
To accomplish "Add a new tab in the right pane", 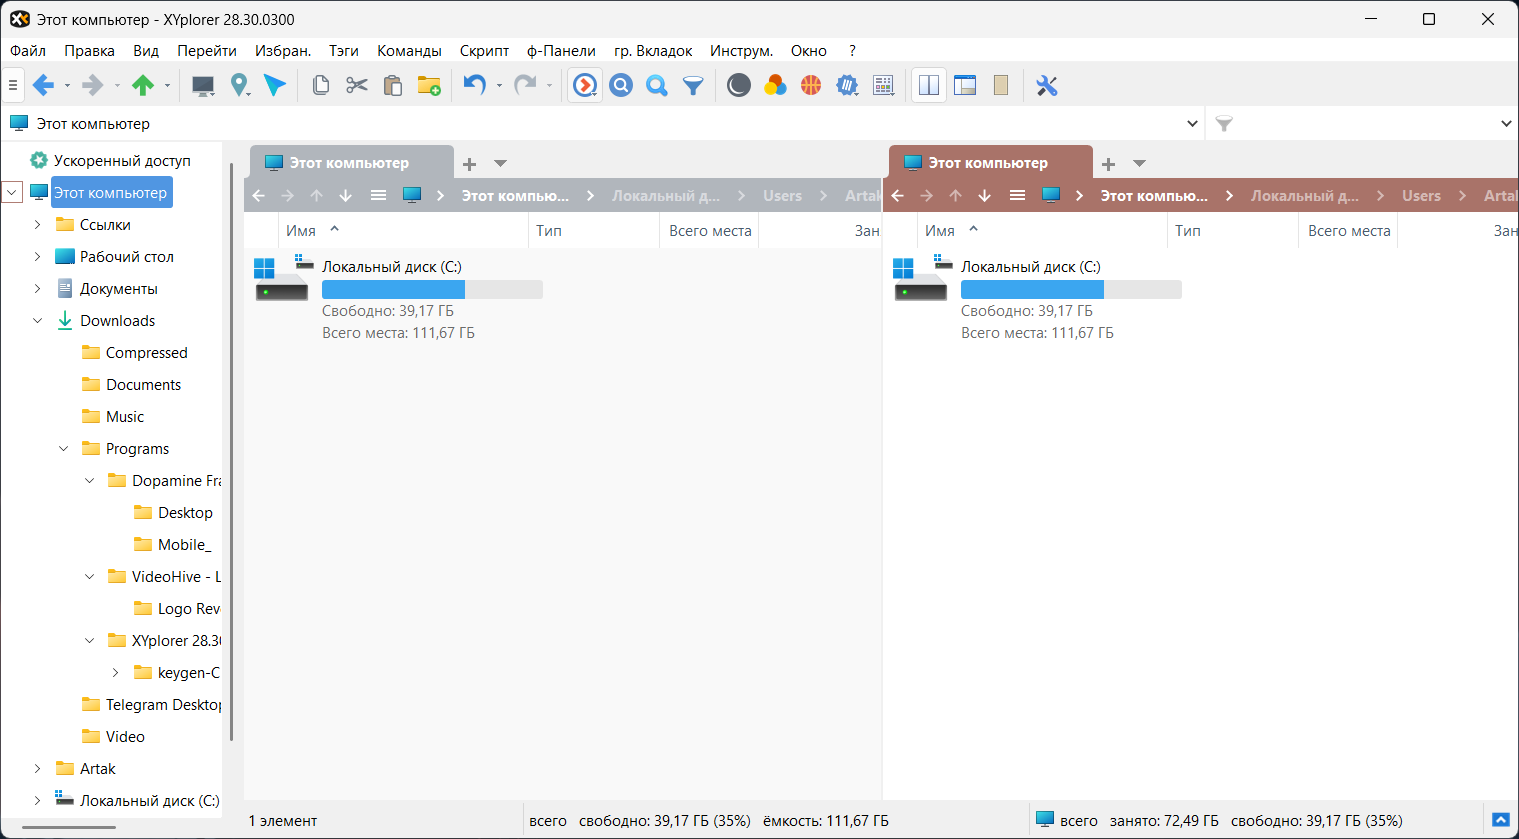I will [1108, 163].
